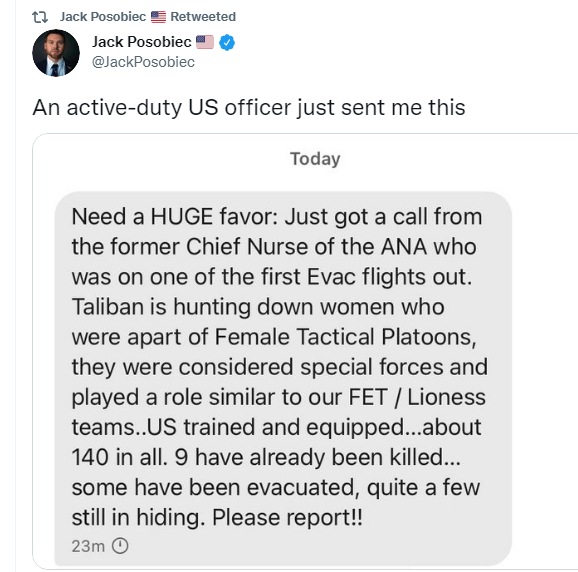
Task: Click the blue verified badge
Action: [227, 42]
